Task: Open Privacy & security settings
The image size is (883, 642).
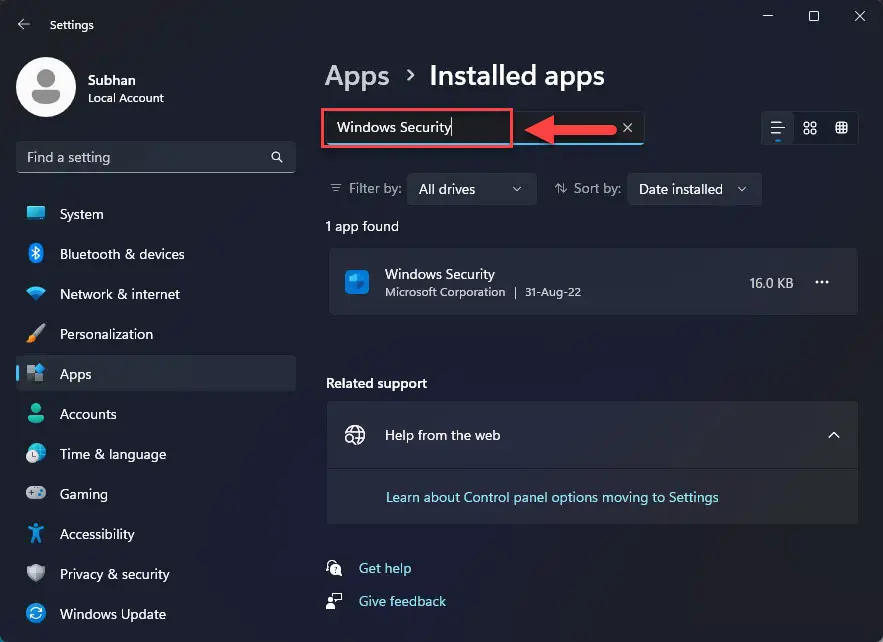Action: pos(156,574)
